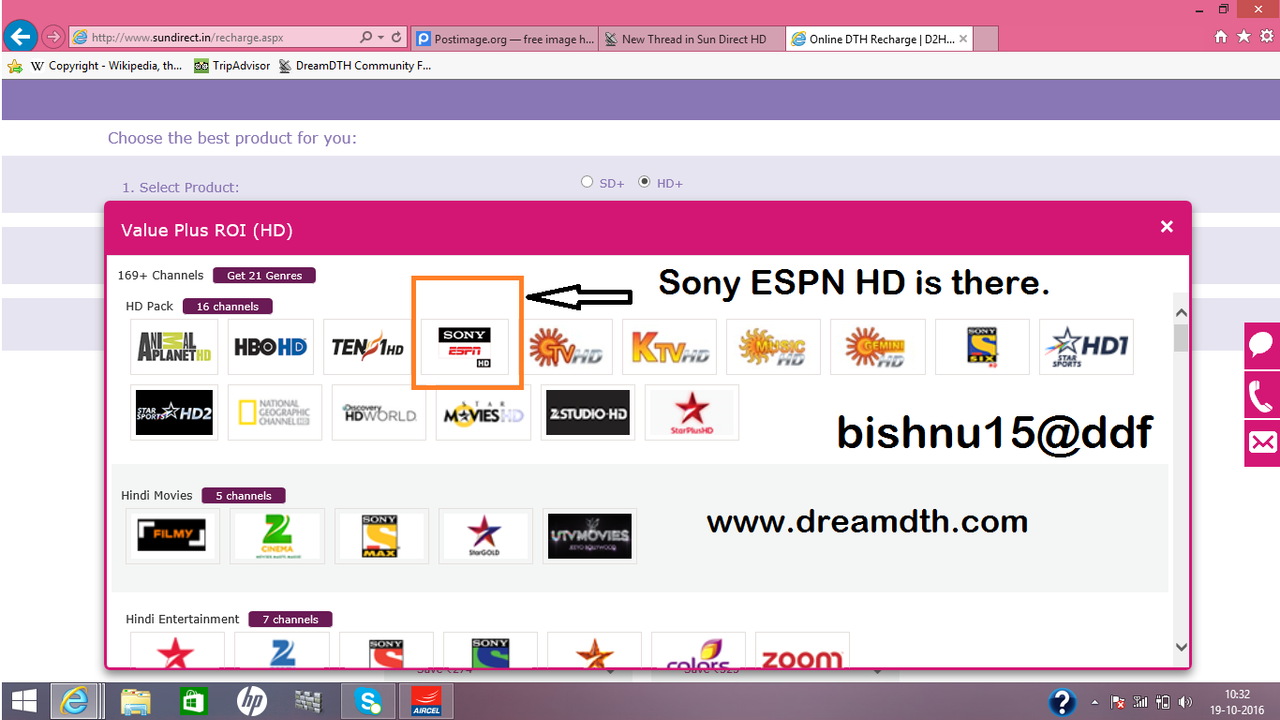The height and width of the screenshot is (720, 1280).
Task: Click popup scrollbar down arrow
Action: [1181, 647]
